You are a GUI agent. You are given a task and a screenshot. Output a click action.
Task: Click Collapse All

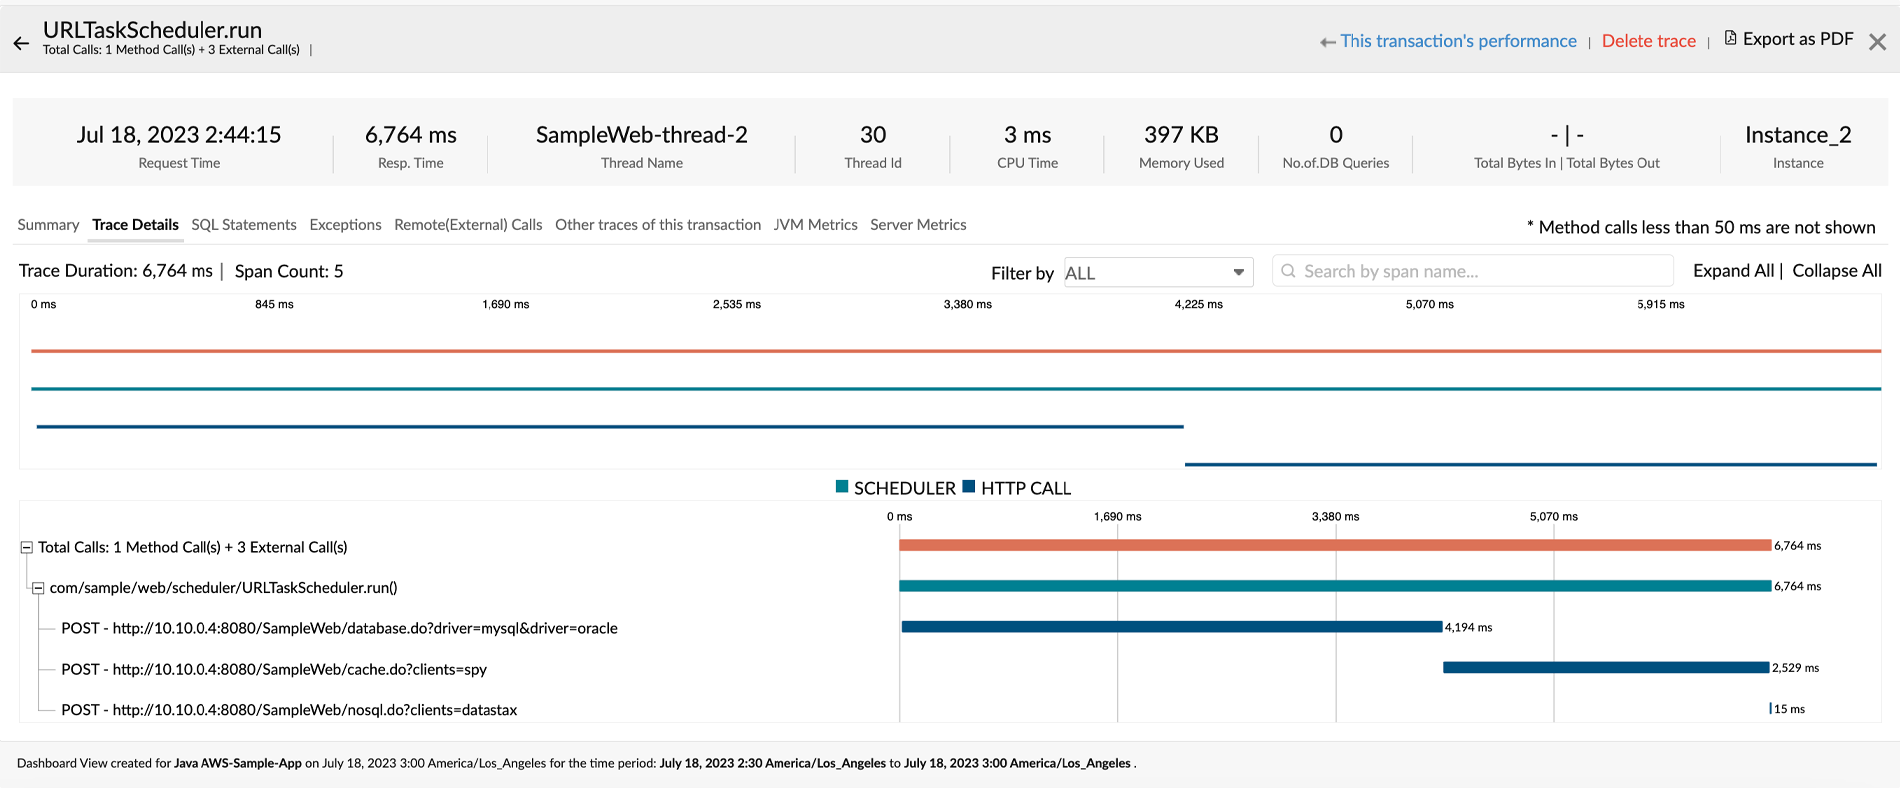pyautogui.click(x=1836, y=271)
